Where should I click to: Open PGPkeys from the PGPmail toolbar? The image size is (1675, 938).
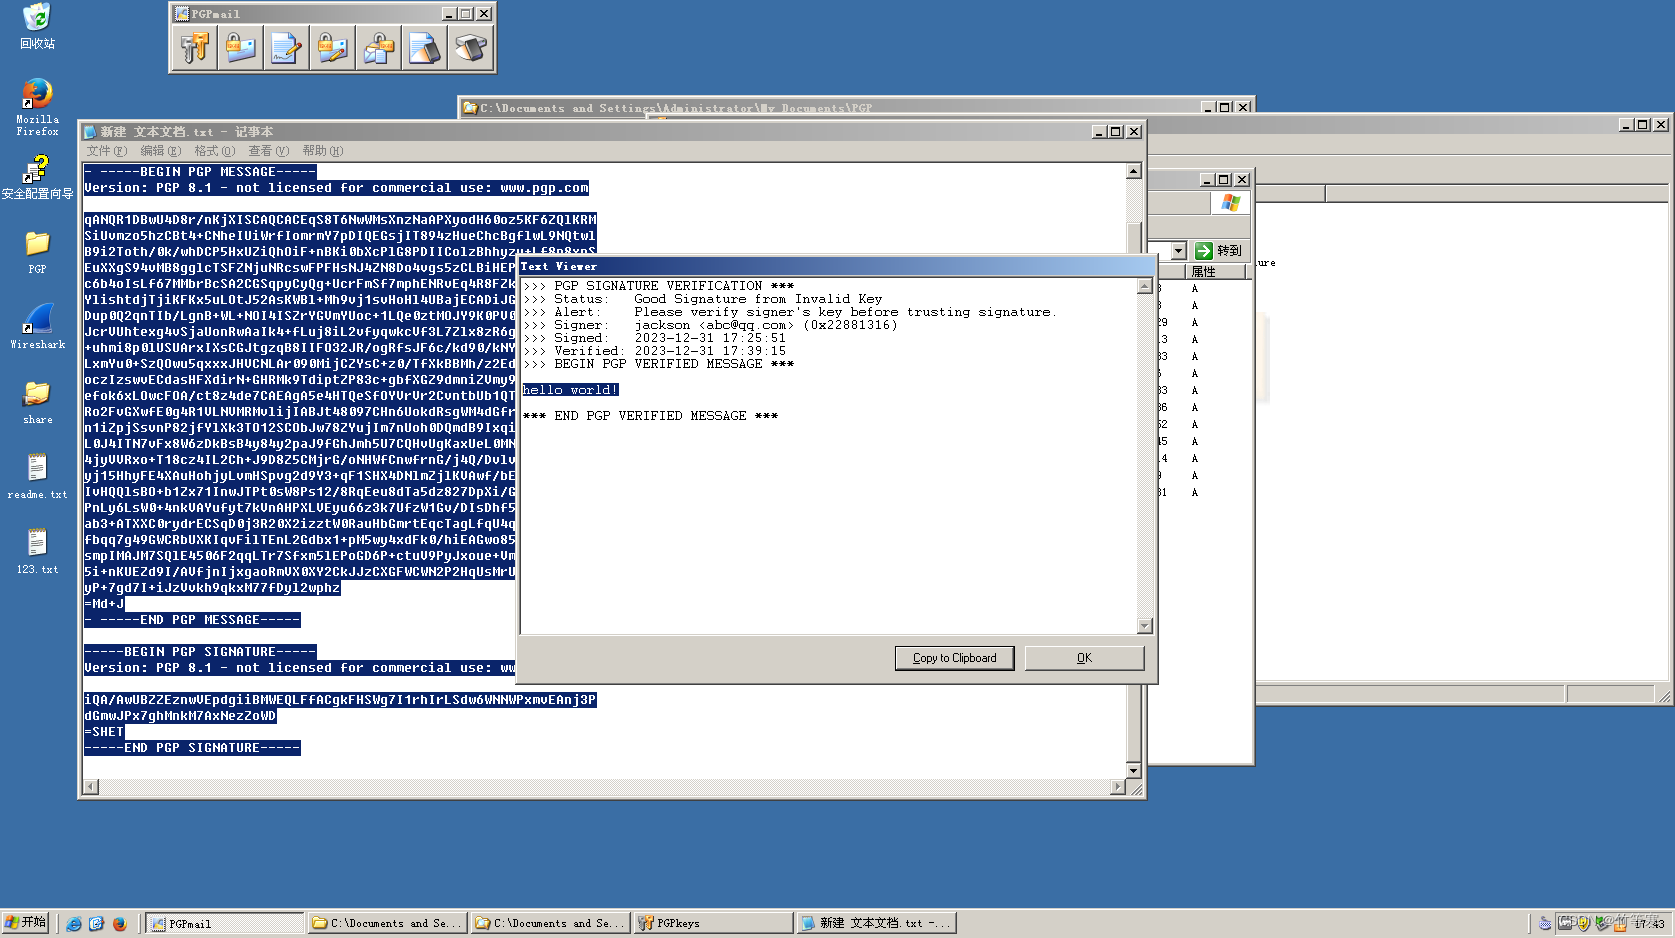pyautogui.click(x=195, y=47)
